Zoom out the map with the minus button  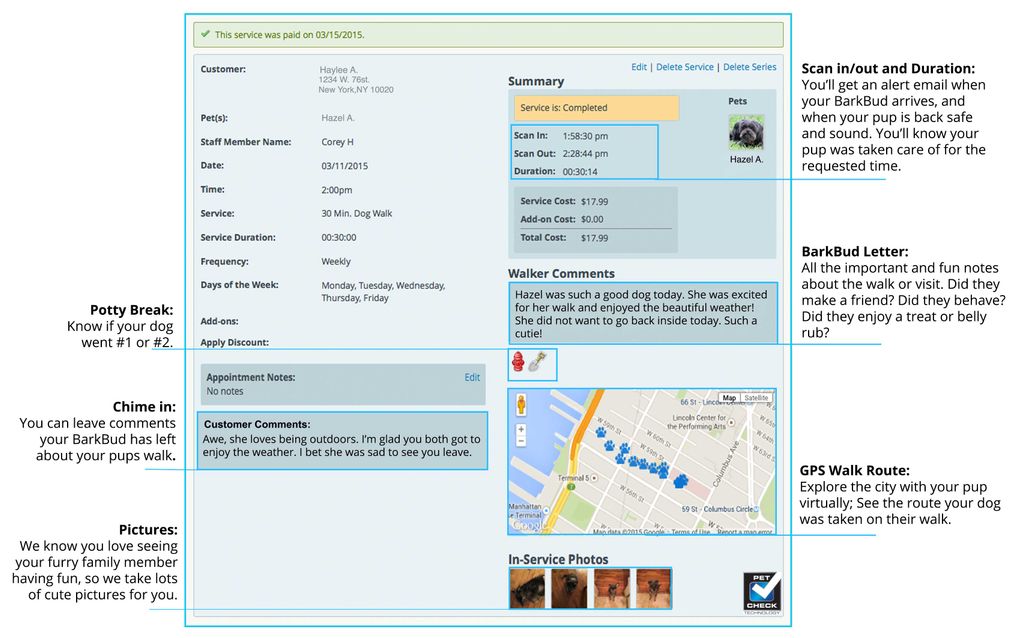pos(521,441)
